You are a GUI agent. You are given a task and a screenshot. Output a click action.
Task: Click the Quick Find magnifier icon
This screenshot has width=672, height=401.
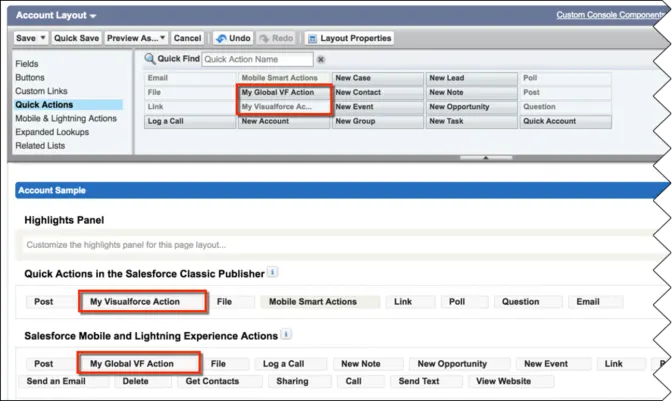tap(150, 59)
